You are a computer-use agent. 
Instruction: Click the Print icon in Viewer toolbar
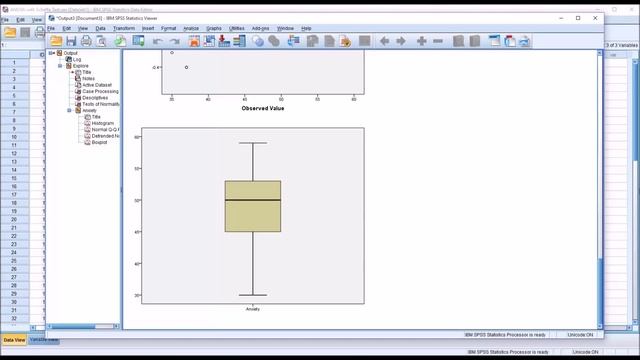[86, 41]
